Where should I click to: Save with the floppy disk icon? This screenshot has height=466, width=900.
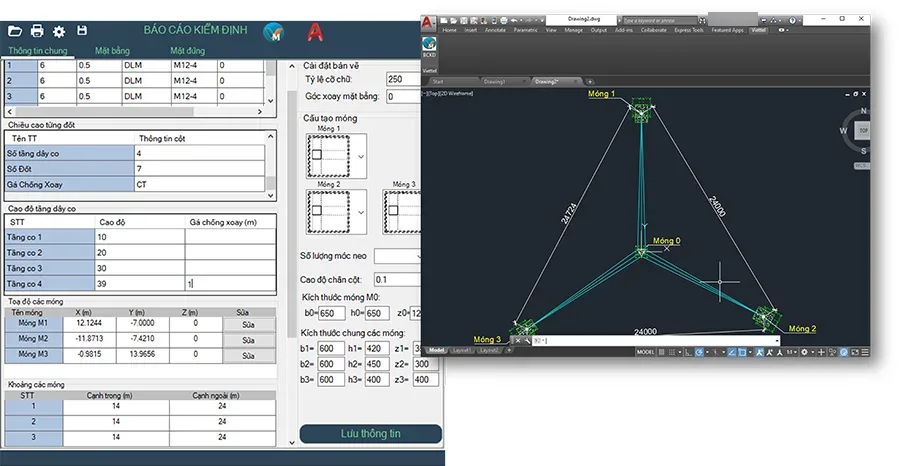point(82,30)
